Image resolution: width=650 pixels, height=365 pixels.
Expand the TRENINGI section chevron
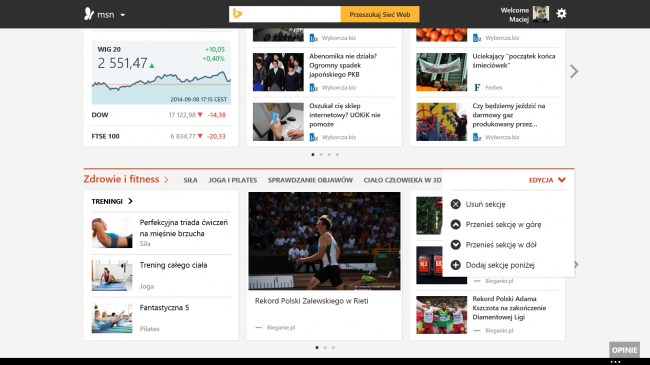coord(130,201)
